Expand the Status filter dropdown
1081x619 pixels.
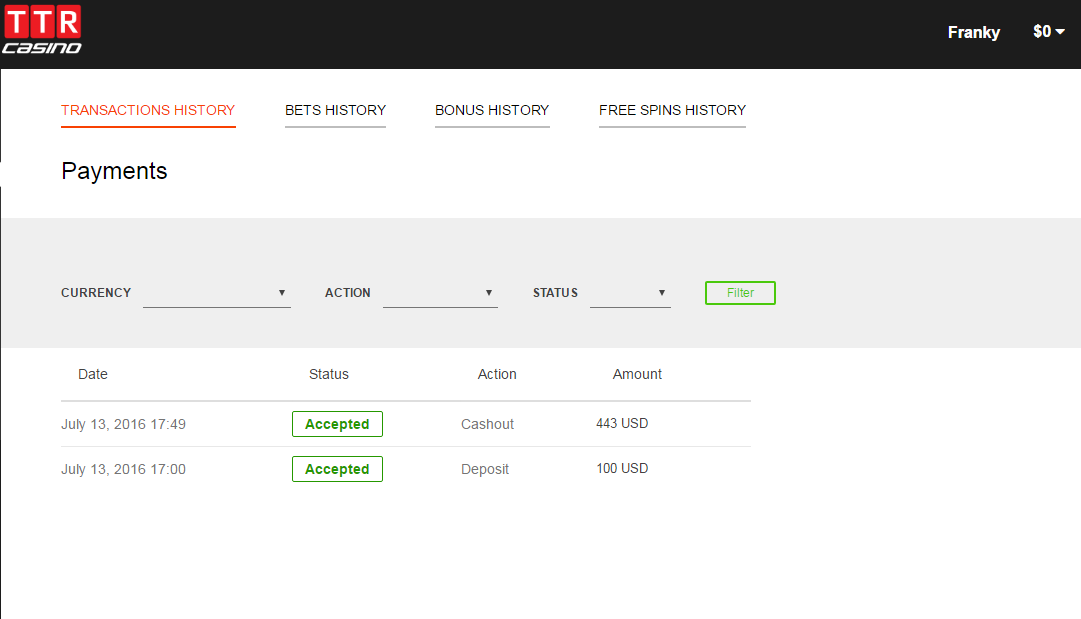pyautogui.click(x=630, y=293)
